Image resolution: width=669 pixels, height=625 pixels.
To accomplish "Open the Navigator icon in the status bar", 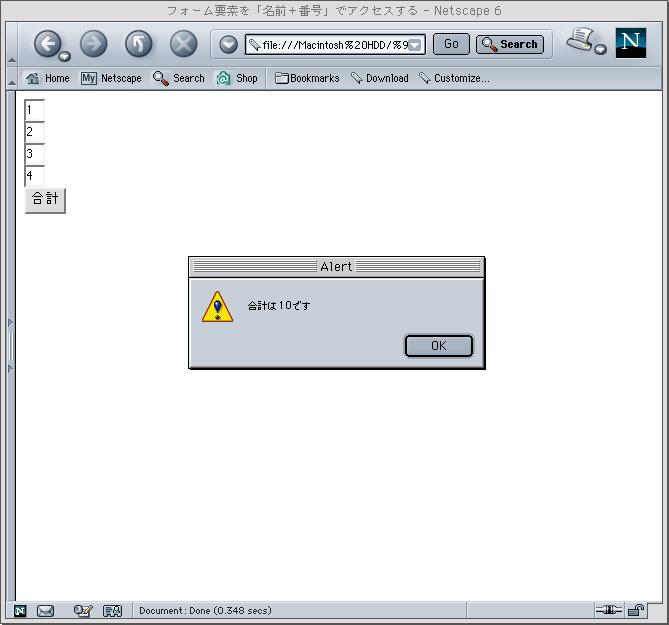I will pyautogui.click(x=20, y=611).
